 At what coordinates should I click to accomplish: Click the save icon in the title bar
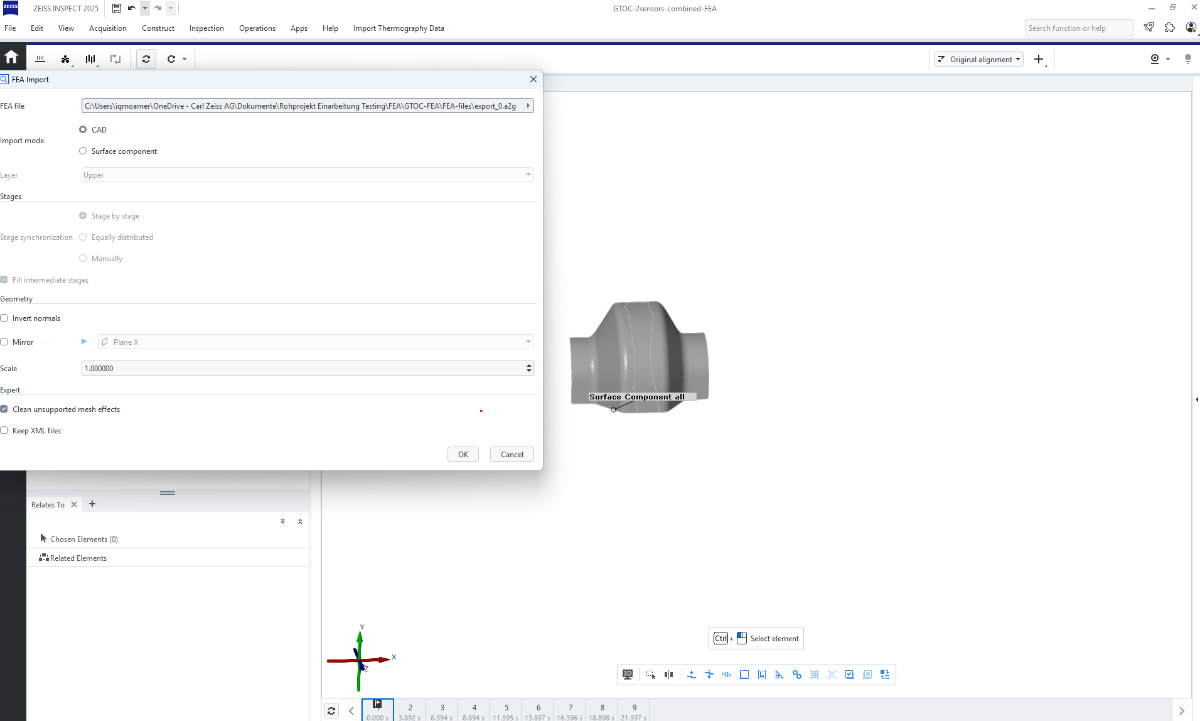(x=117, y=8)
